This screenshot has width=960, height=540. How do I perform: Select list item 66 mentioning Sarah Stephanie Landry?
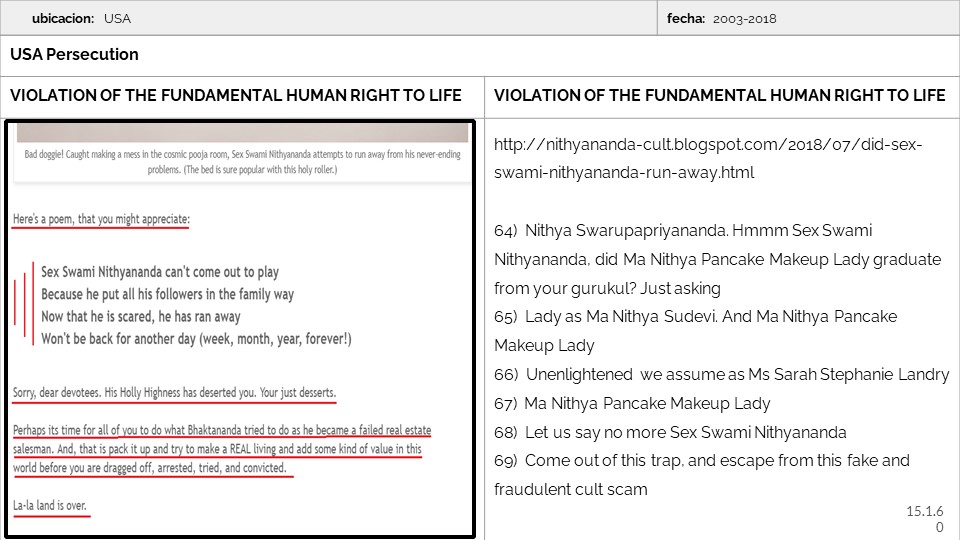click(x=721, y=374)
